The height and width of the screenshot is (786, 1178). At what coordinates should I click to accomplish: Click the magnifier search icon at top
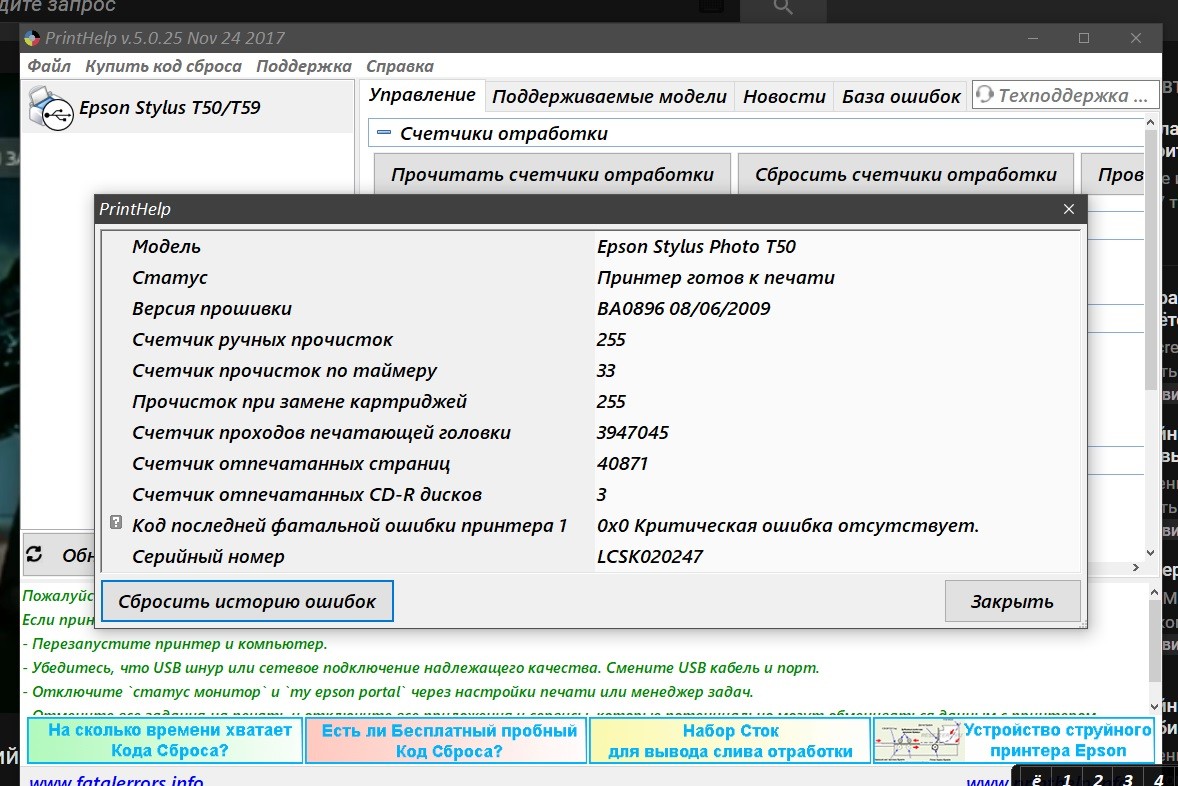[x=783, y=7]
